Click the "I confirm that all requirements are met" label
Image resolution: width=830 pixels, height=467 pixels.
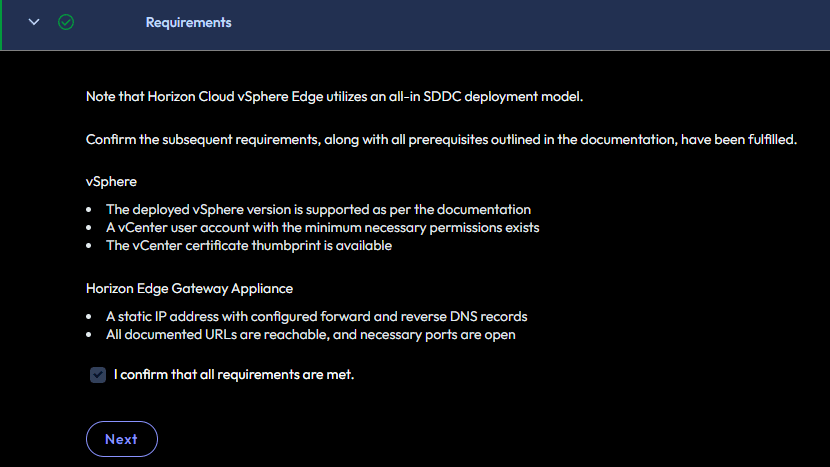tap(234, 375)
